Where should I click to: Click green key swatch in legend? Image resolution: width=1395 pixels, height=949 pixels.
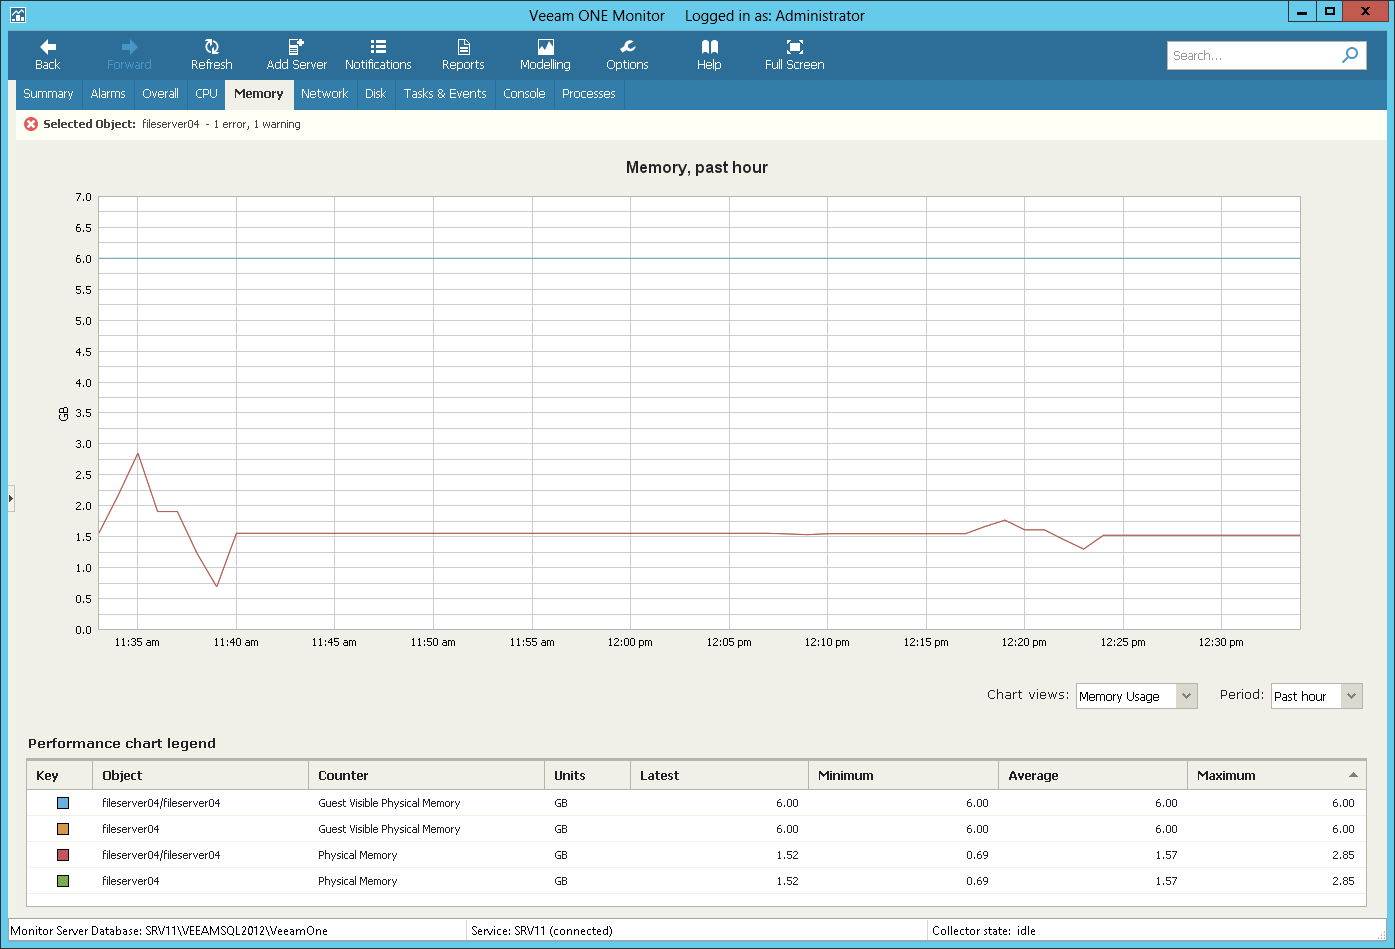click(62, 881)
